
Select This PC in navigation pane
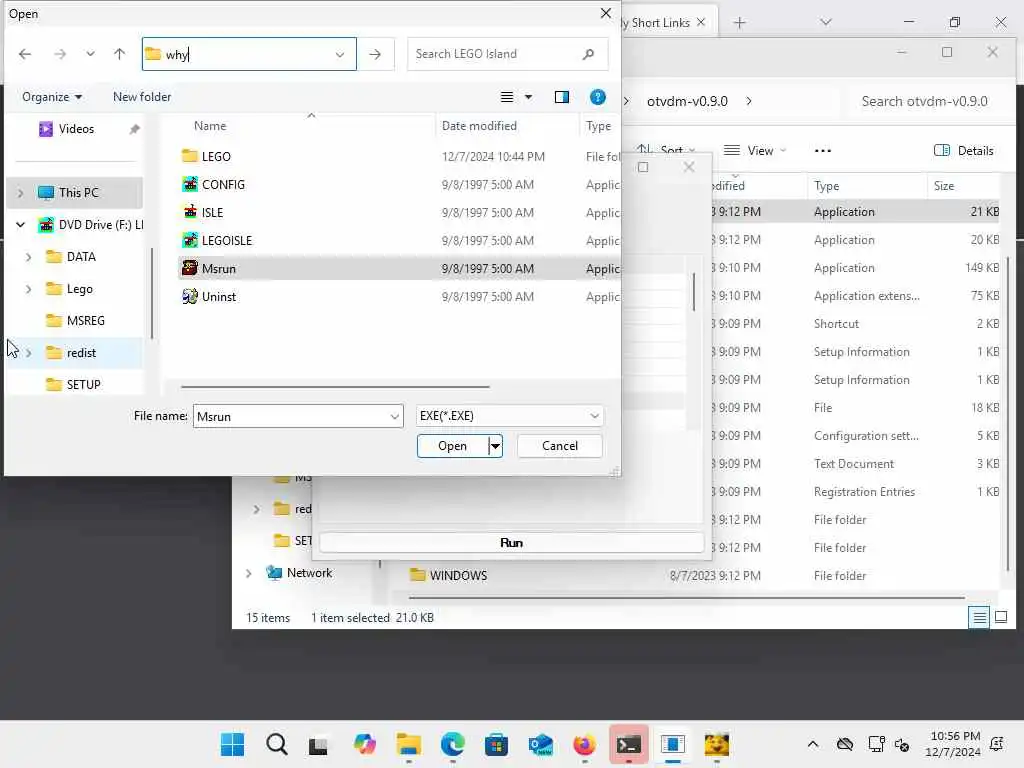(78, 193)
